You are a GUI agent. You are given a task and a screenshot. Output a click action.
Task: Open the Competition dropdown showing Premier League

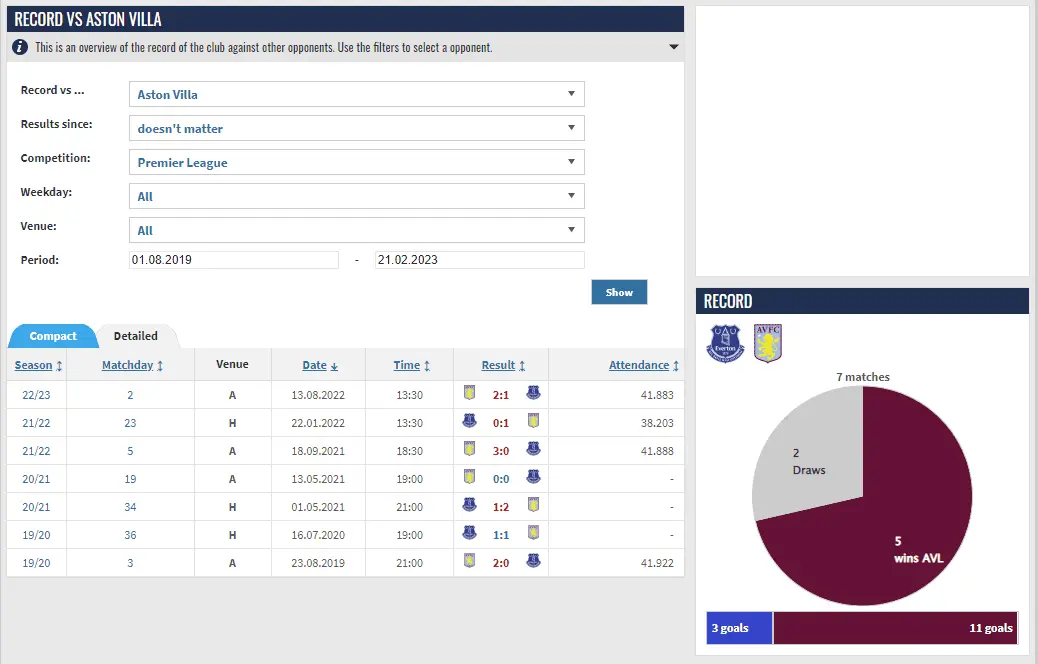[356, 162]
